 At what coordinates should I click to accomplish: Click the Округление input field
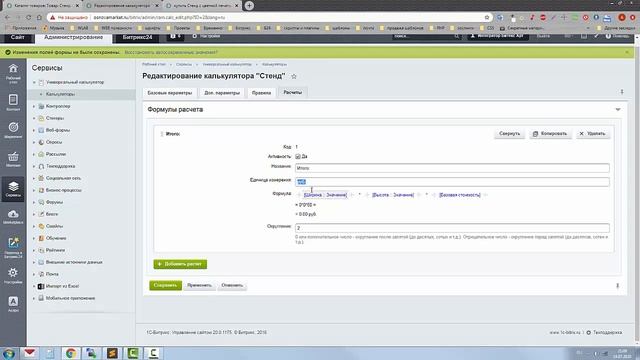[452, 228]
